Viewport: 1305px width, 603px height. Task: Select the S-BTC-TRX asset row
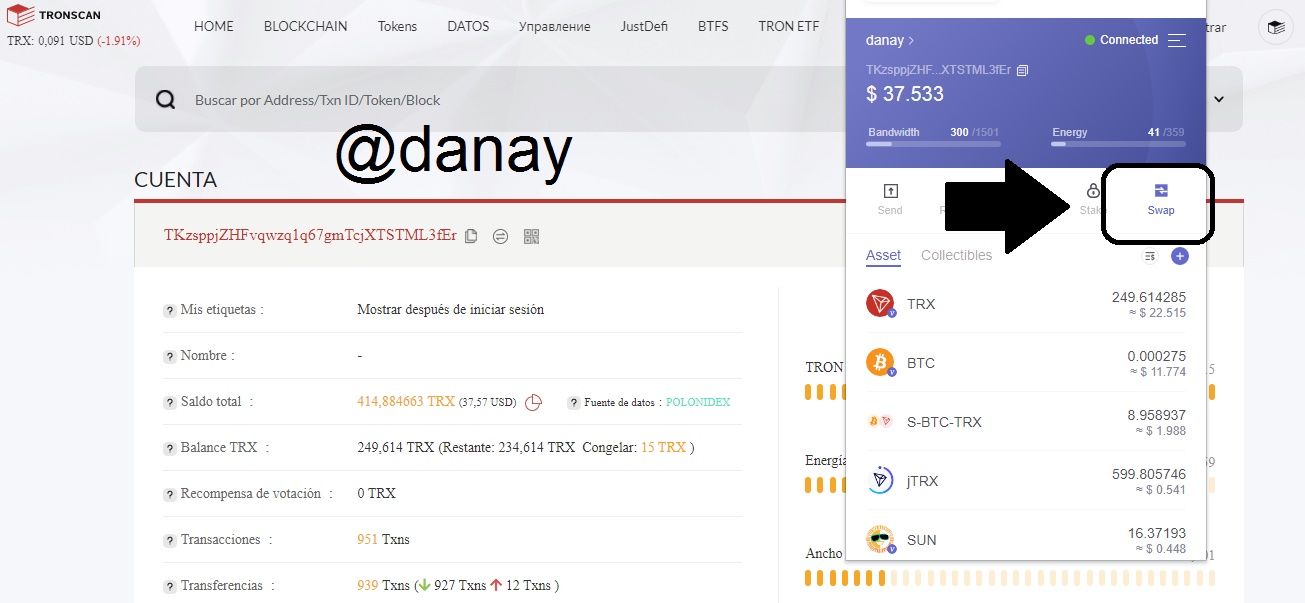pyautogui.click(x=1026, y=422)
